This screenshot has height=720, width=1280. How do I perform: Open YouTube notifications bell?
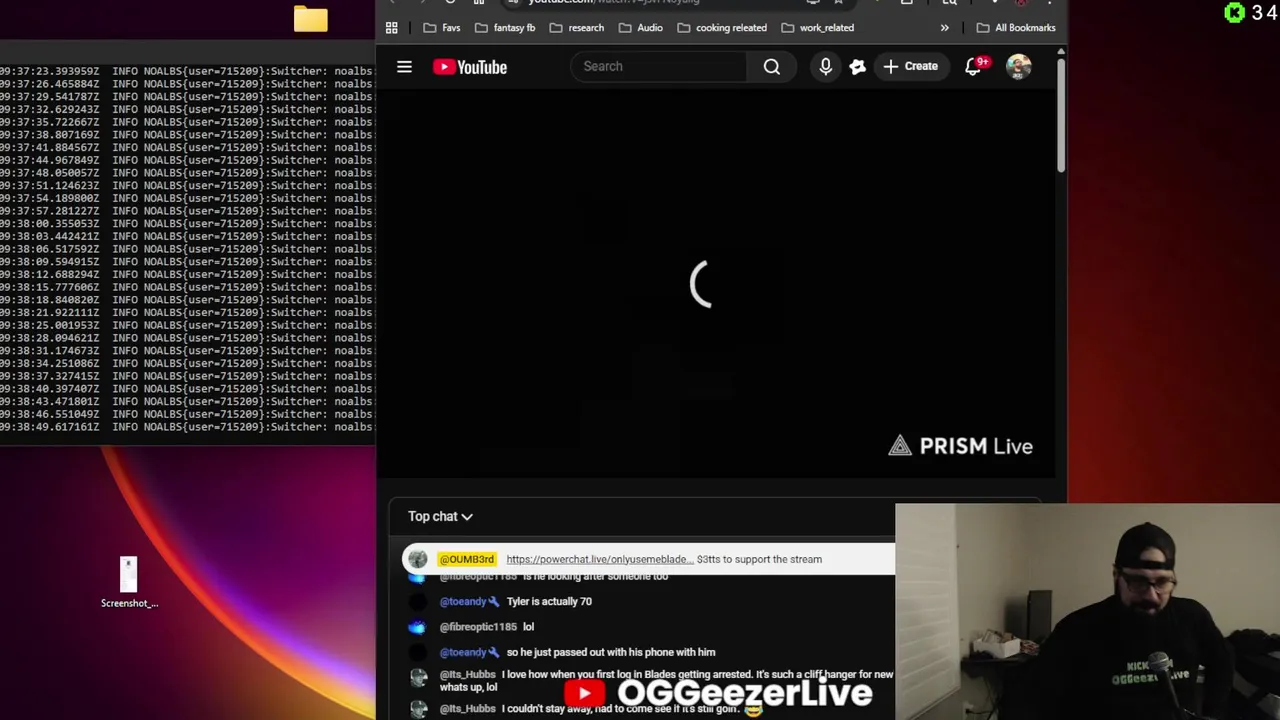(x=974, y=66)
